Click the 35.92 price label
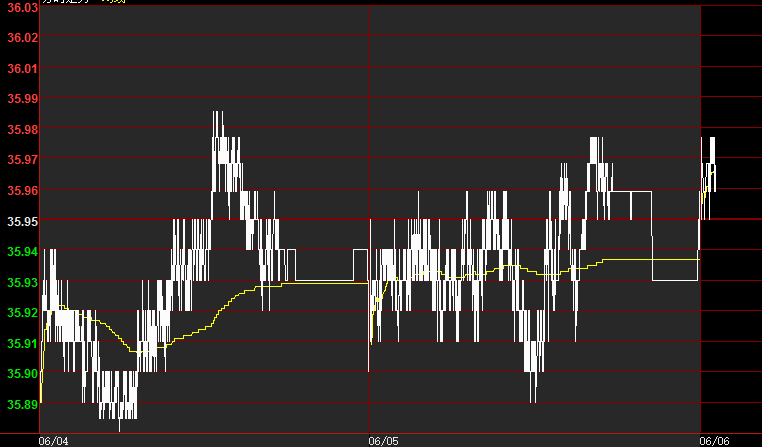 click(x=21, y=313)
